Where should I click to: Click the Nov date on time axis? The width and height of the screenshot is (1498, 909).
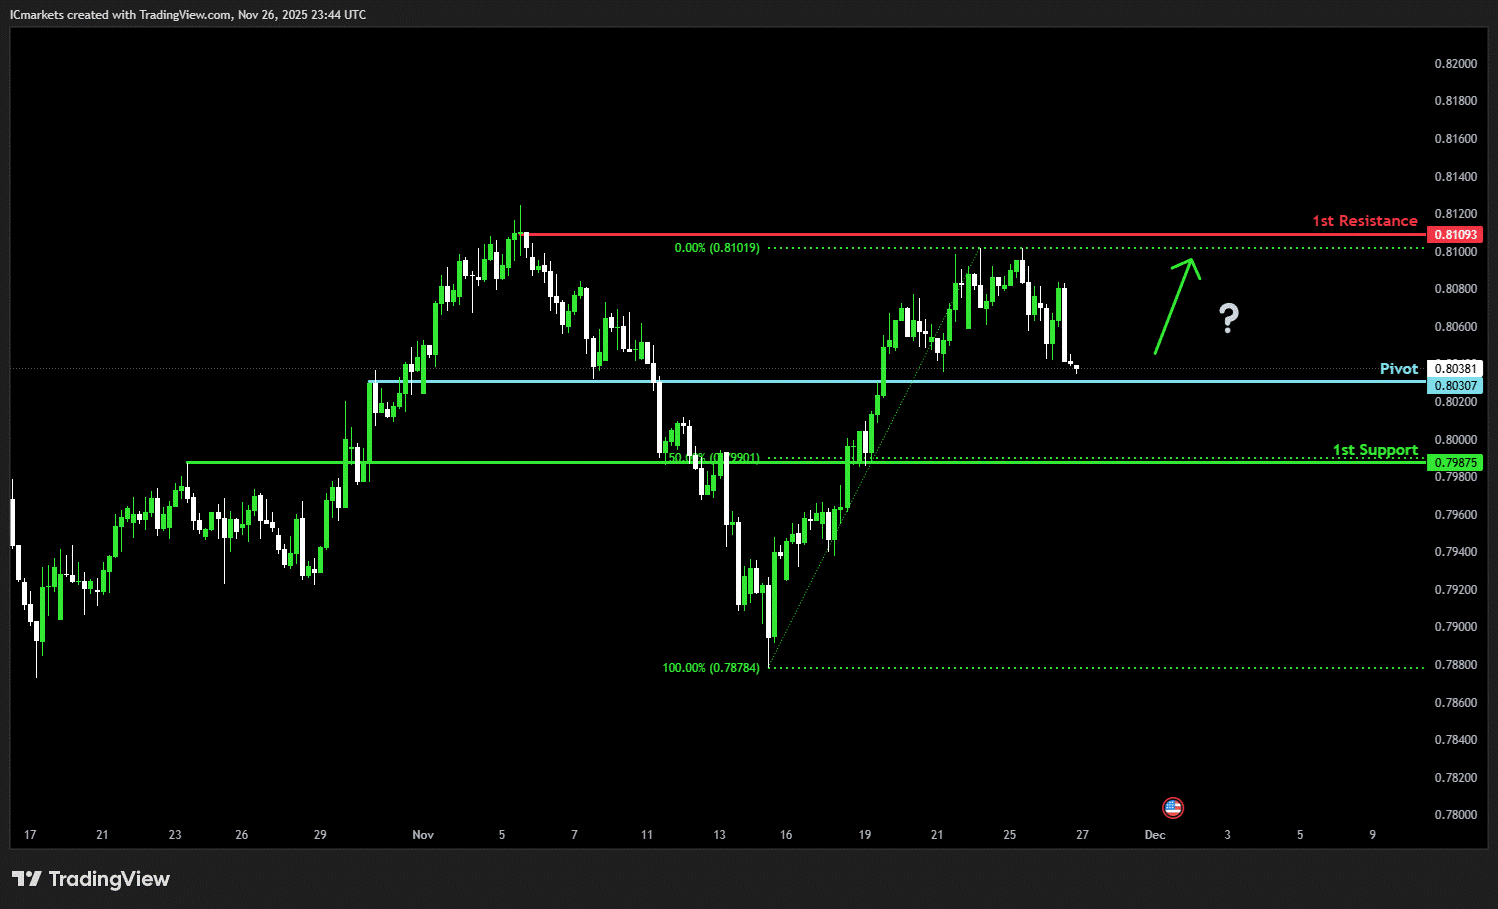[423, 835]
